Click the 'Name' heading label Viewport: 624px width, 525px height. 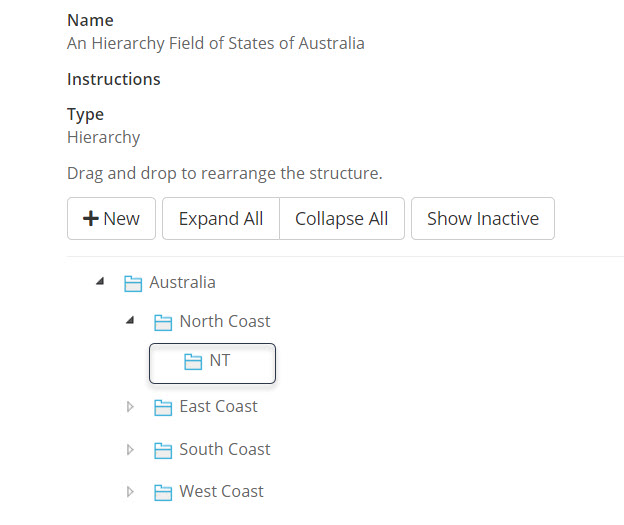90,20
